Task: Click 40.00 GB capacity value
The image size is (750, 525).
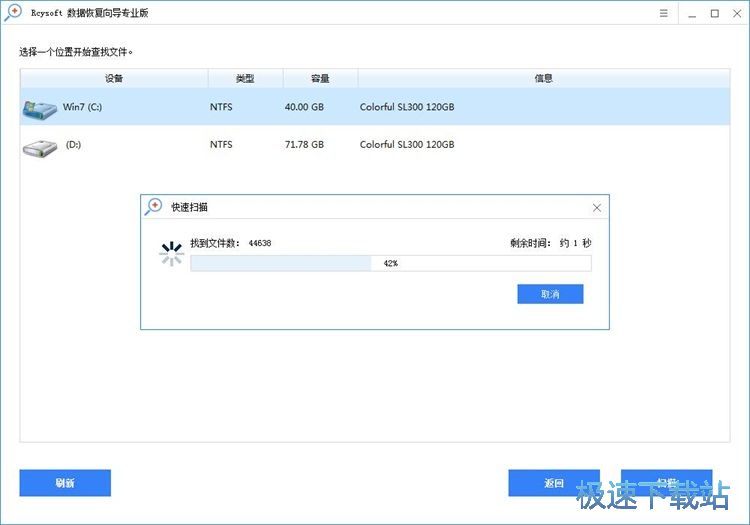Action: pyautogui.click(x=304, y=107)
